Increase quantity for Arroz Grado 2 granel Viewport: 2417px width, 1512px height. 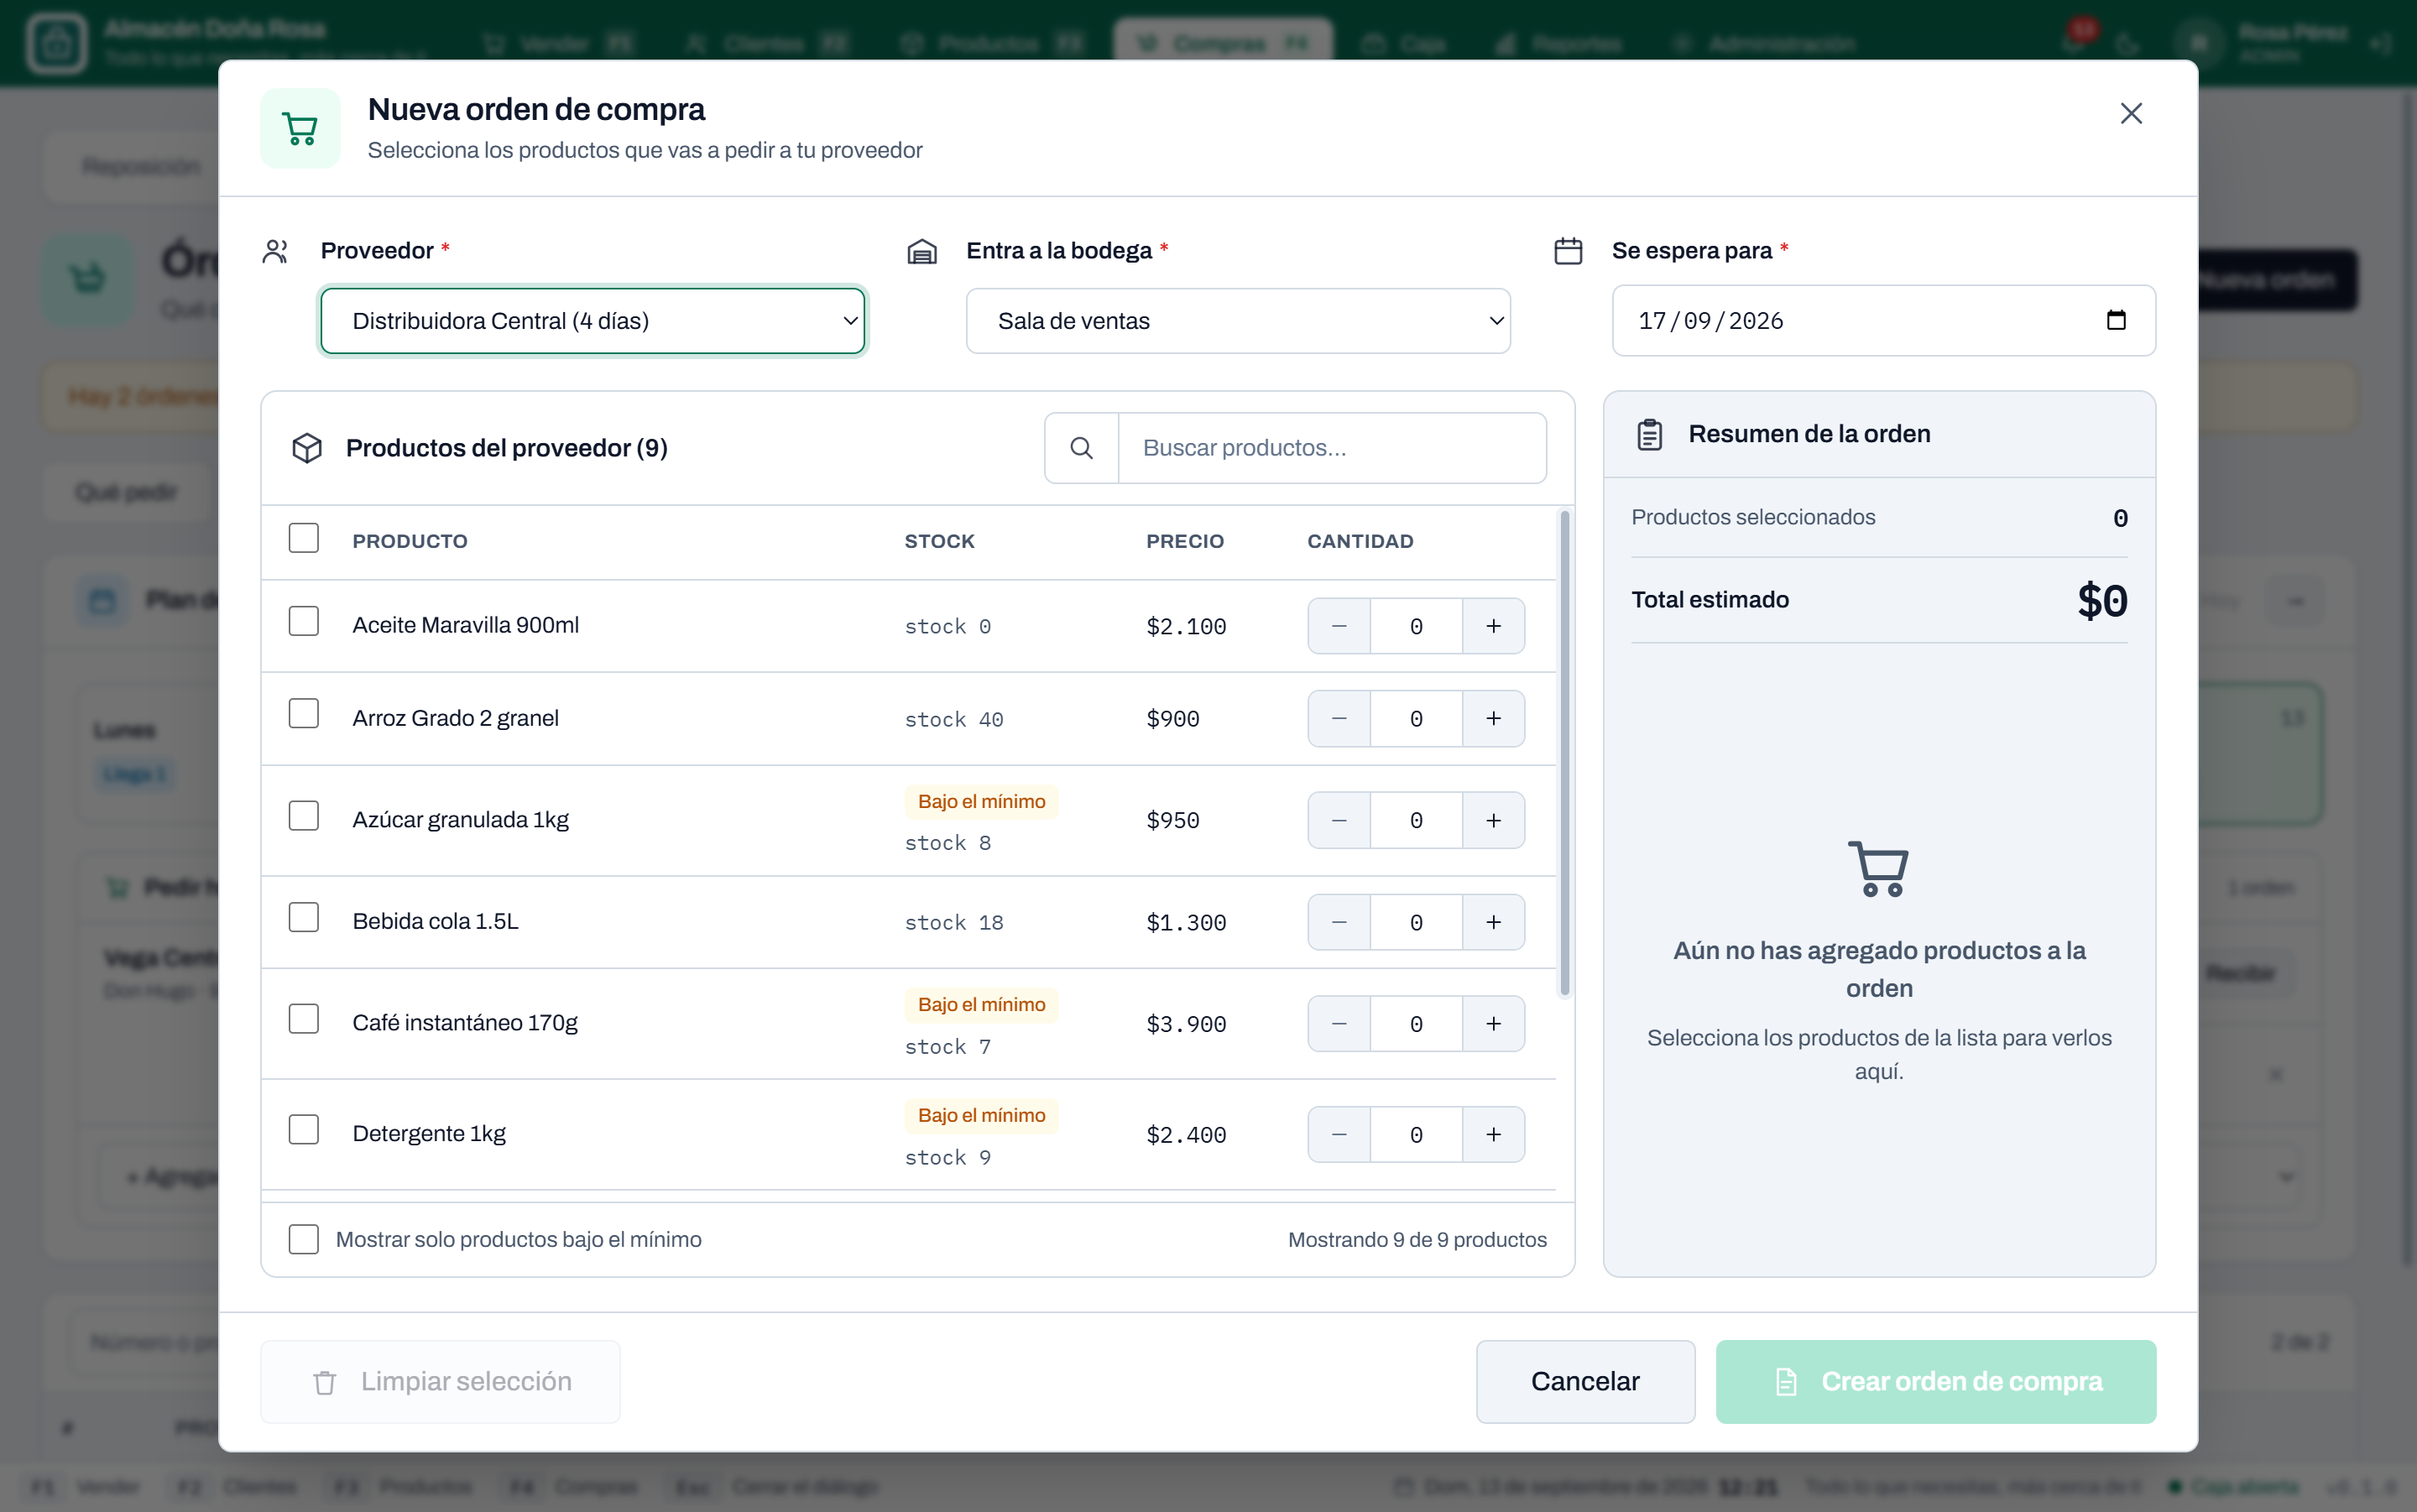(1493, 719)
